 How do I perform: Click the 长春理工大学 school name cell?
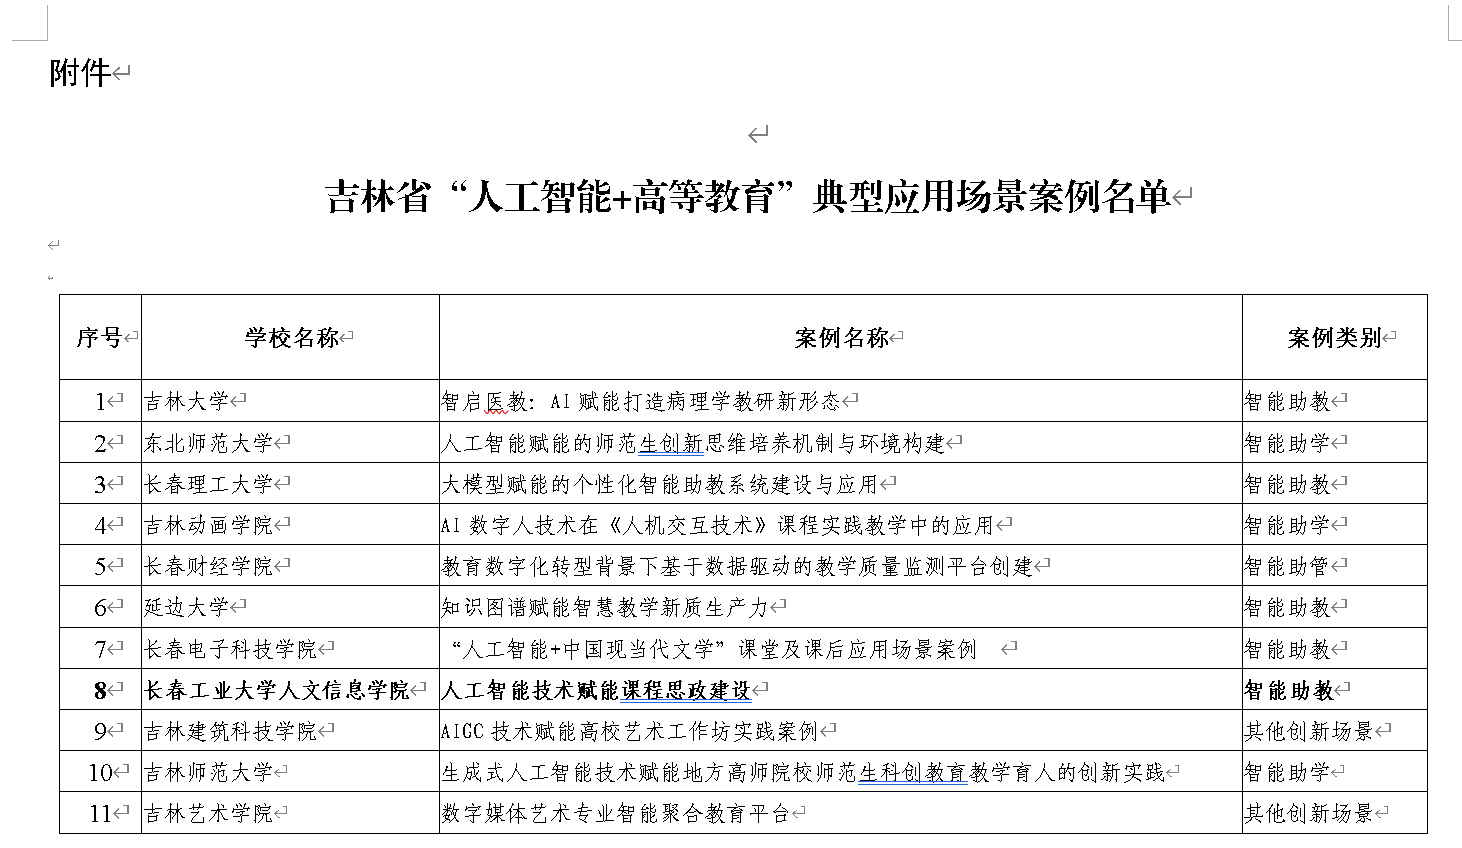(208, 485)
